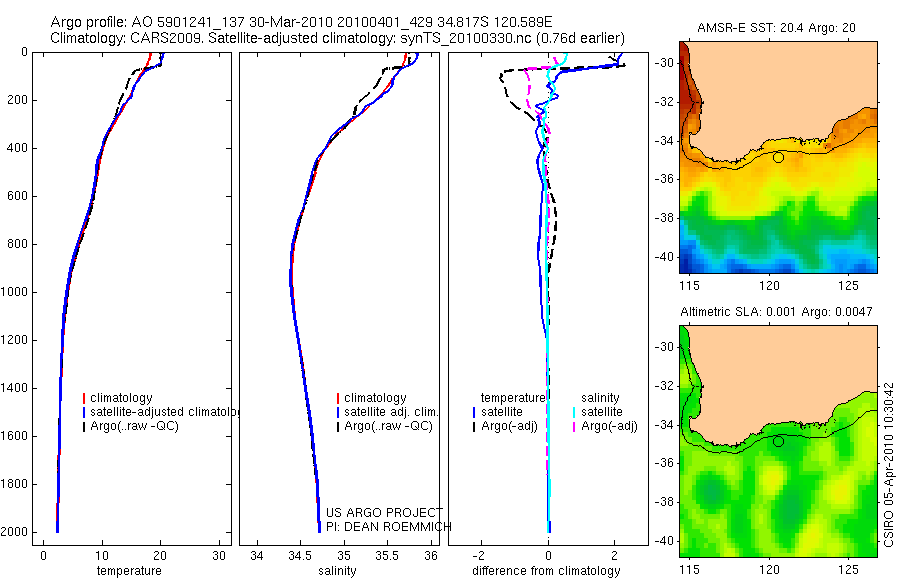Click the SST map latitude label '-32'
The width and height of the screenshot is (900, 580).
click(x=664, y=102)
